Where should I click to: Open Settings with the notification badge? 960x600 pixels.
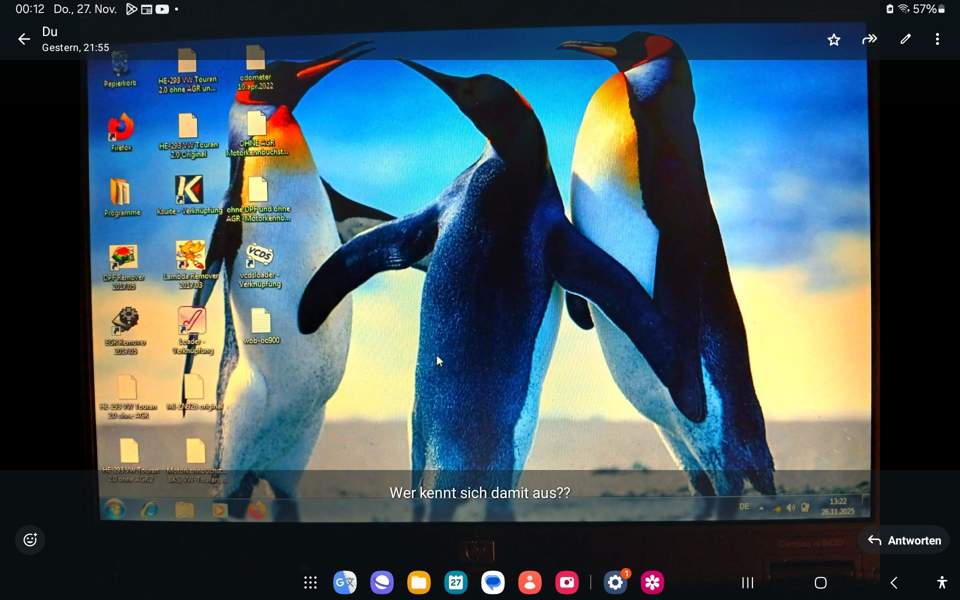coord(615,583)
